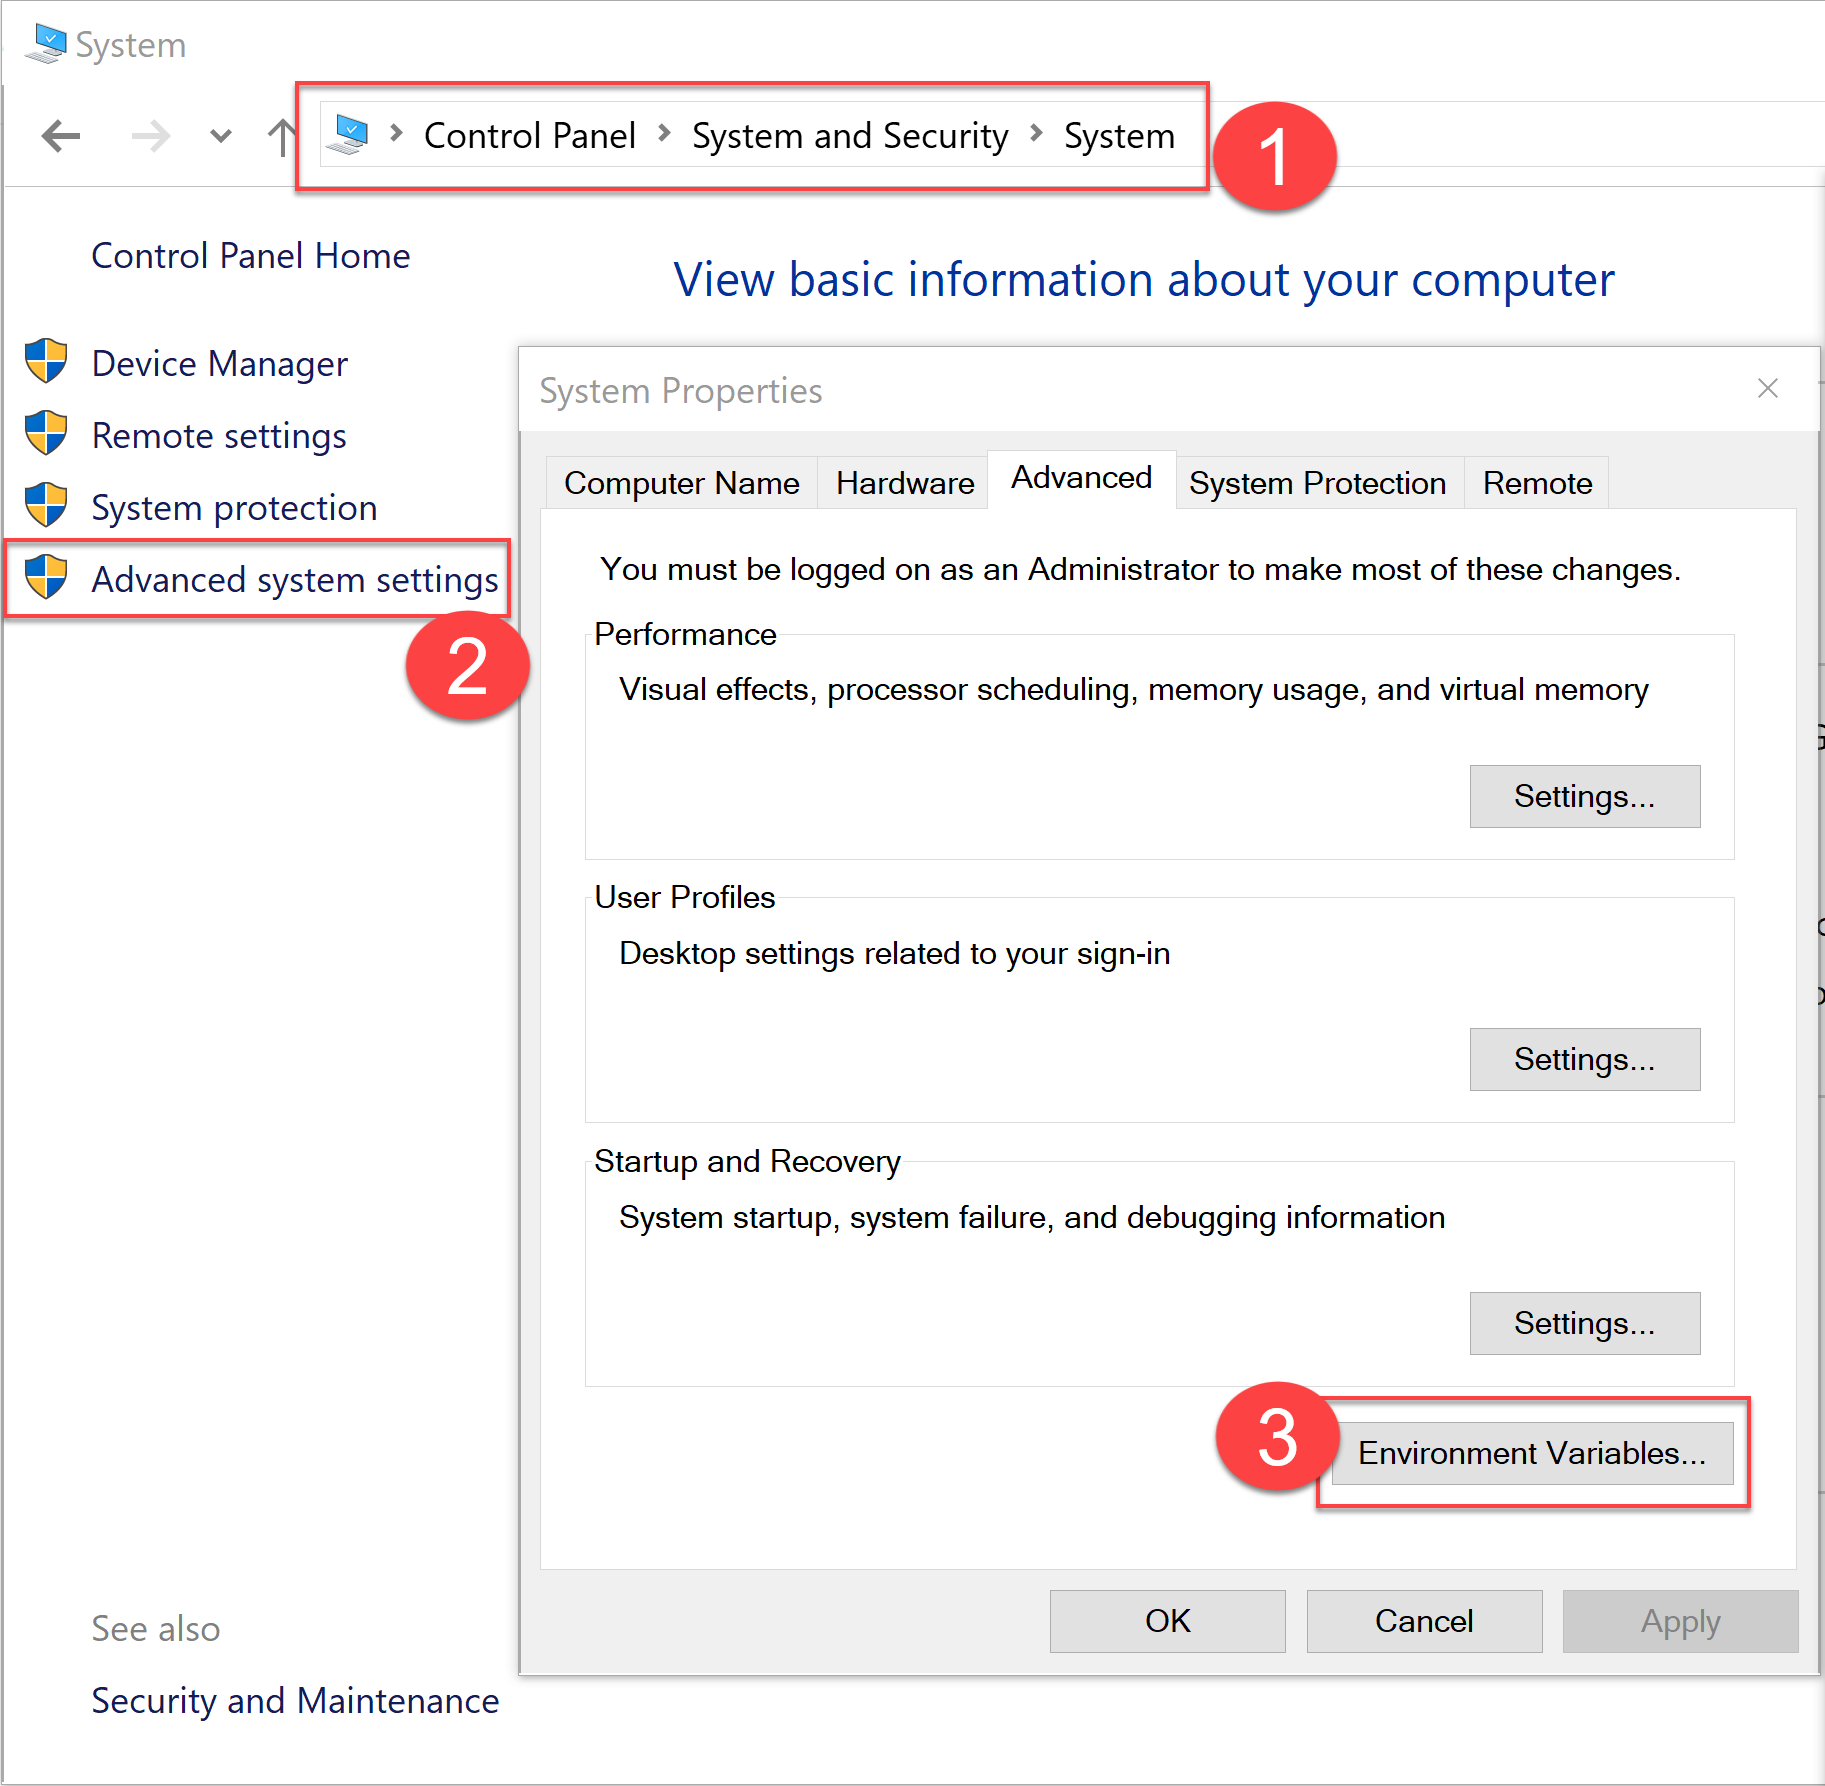
Task: Open the recent locations dropdown chevron
Action: (x=221, y=136)
